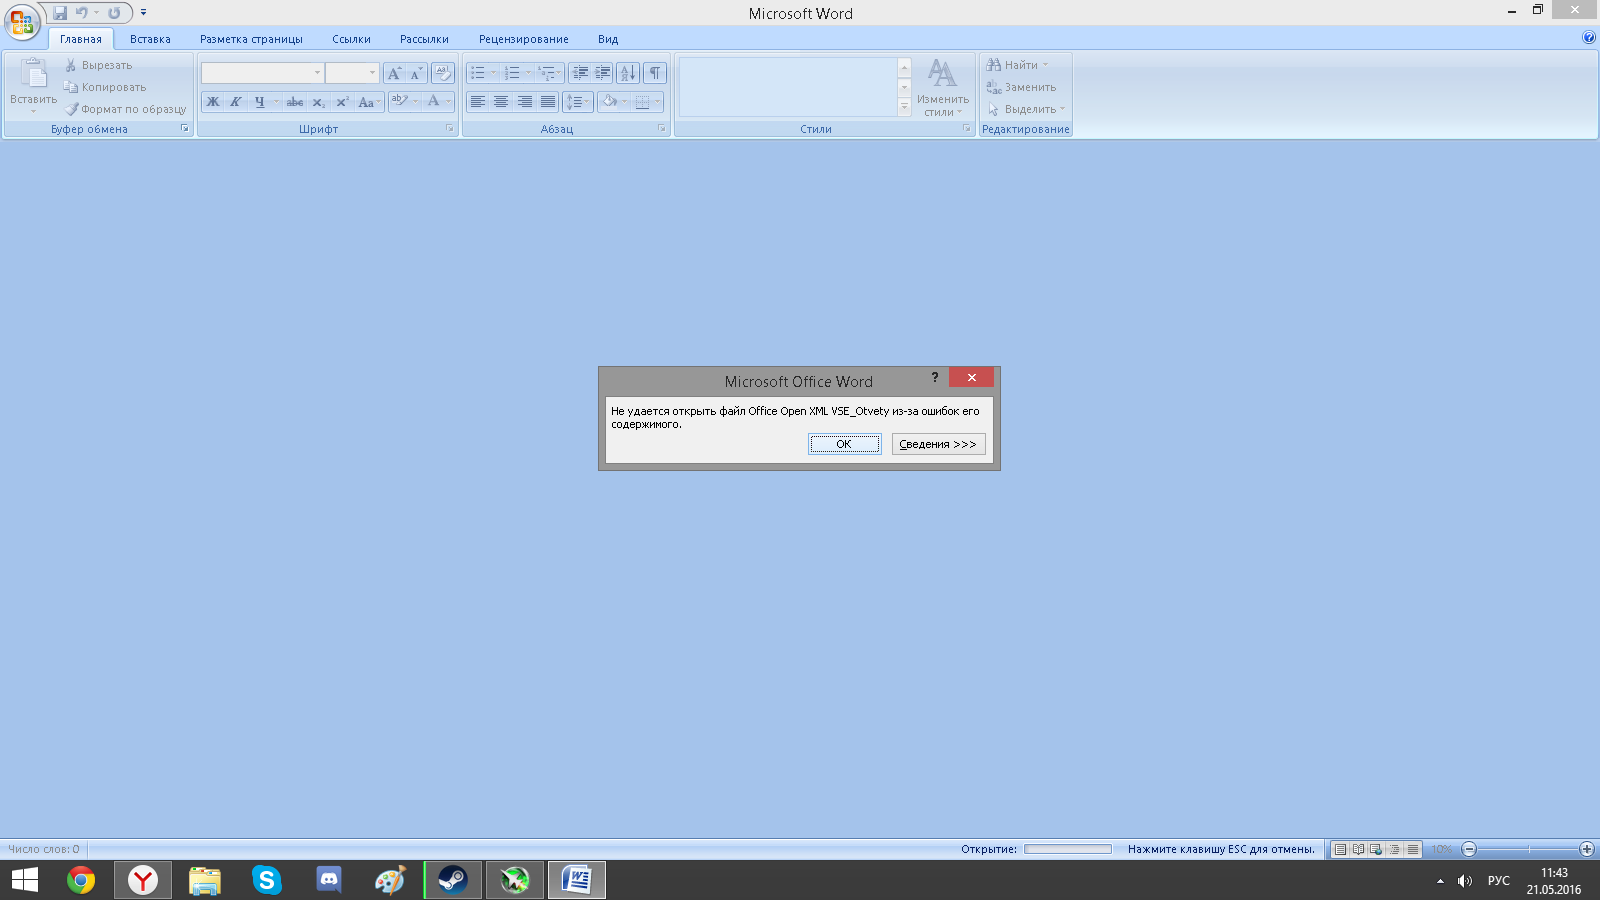Click Найти in the editing group
The height and width of the screenshot is (900, 1600).
coord(1017,65)
